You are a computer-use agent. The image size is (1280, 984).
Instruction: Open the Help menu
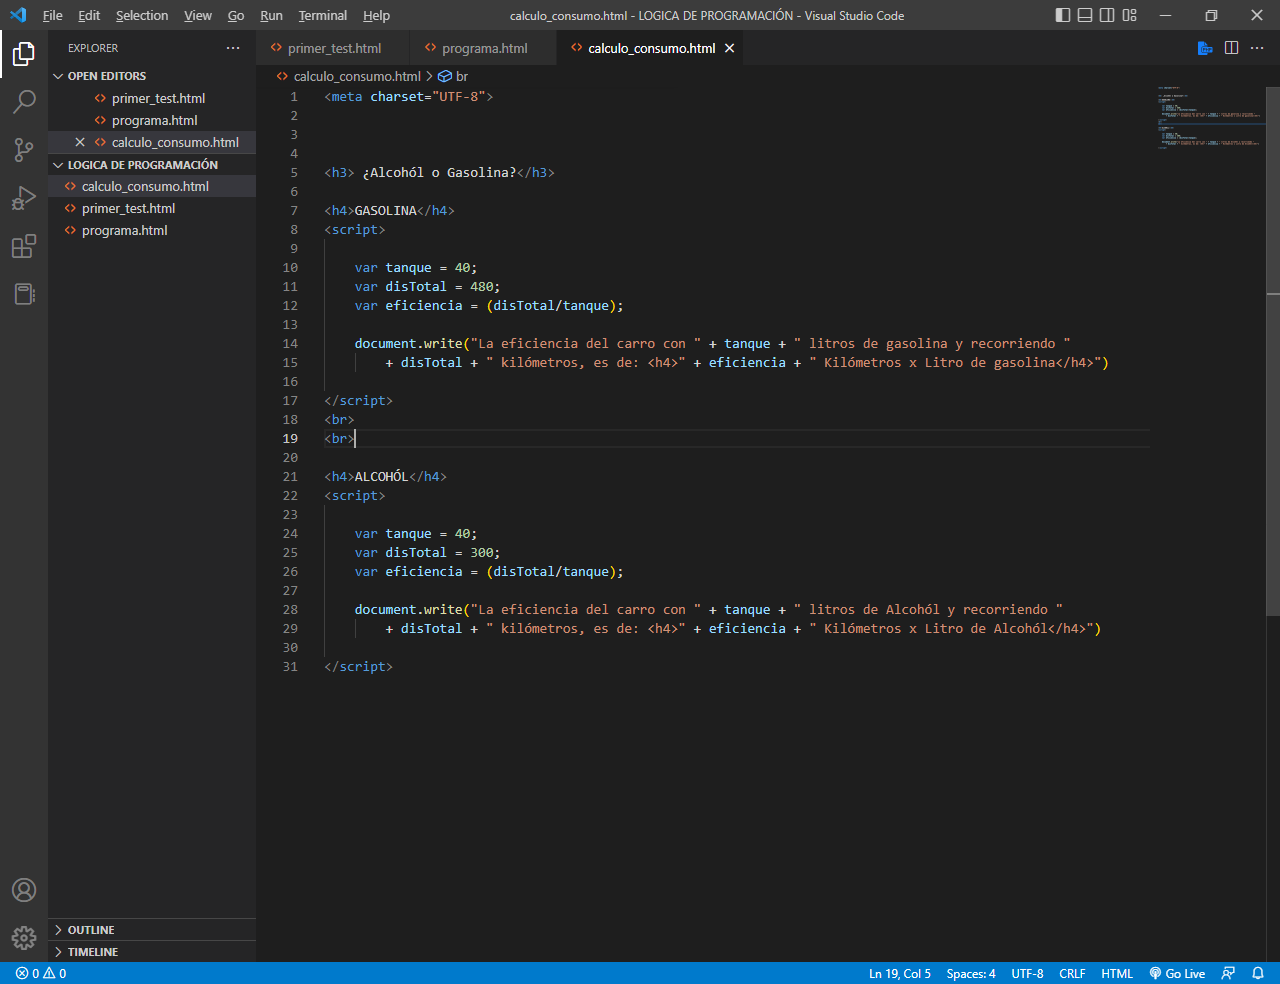point(376,15)
